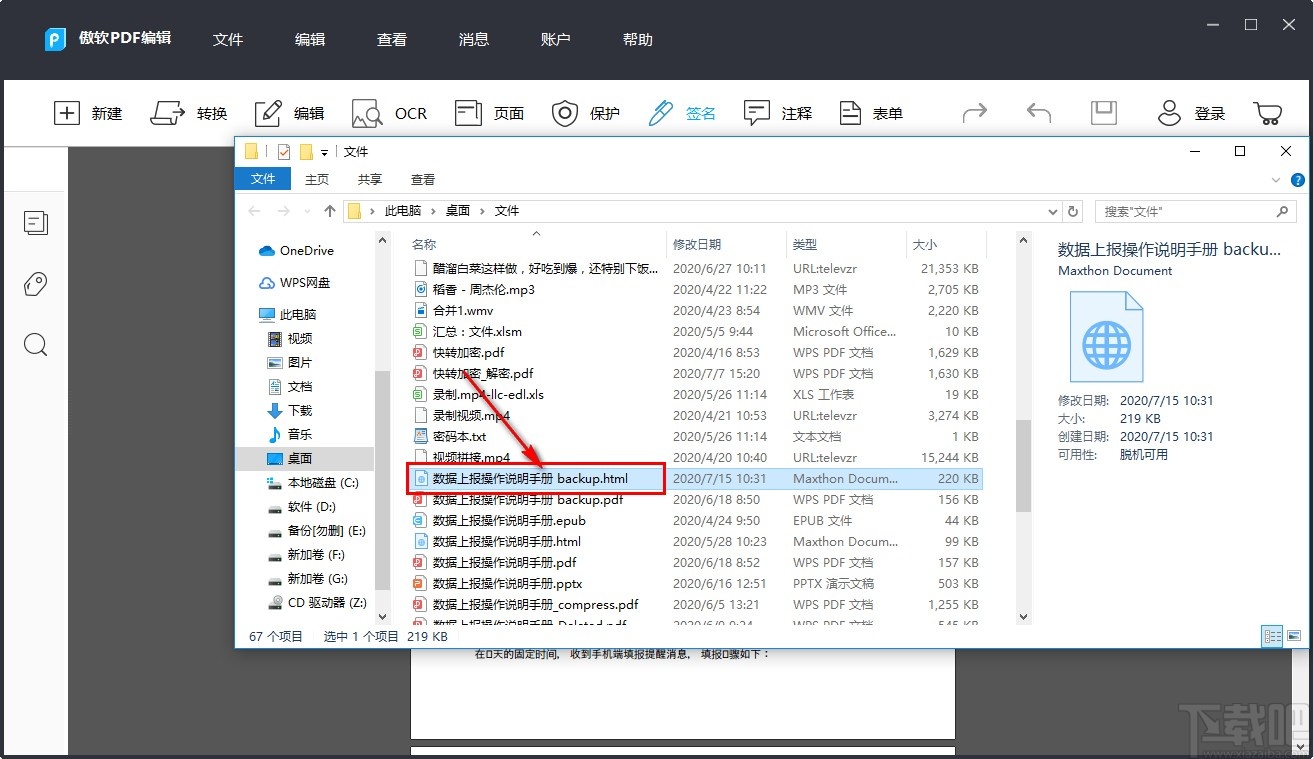
Task: Open the 页面 (Page) tool
Action: tap(490, 113)
